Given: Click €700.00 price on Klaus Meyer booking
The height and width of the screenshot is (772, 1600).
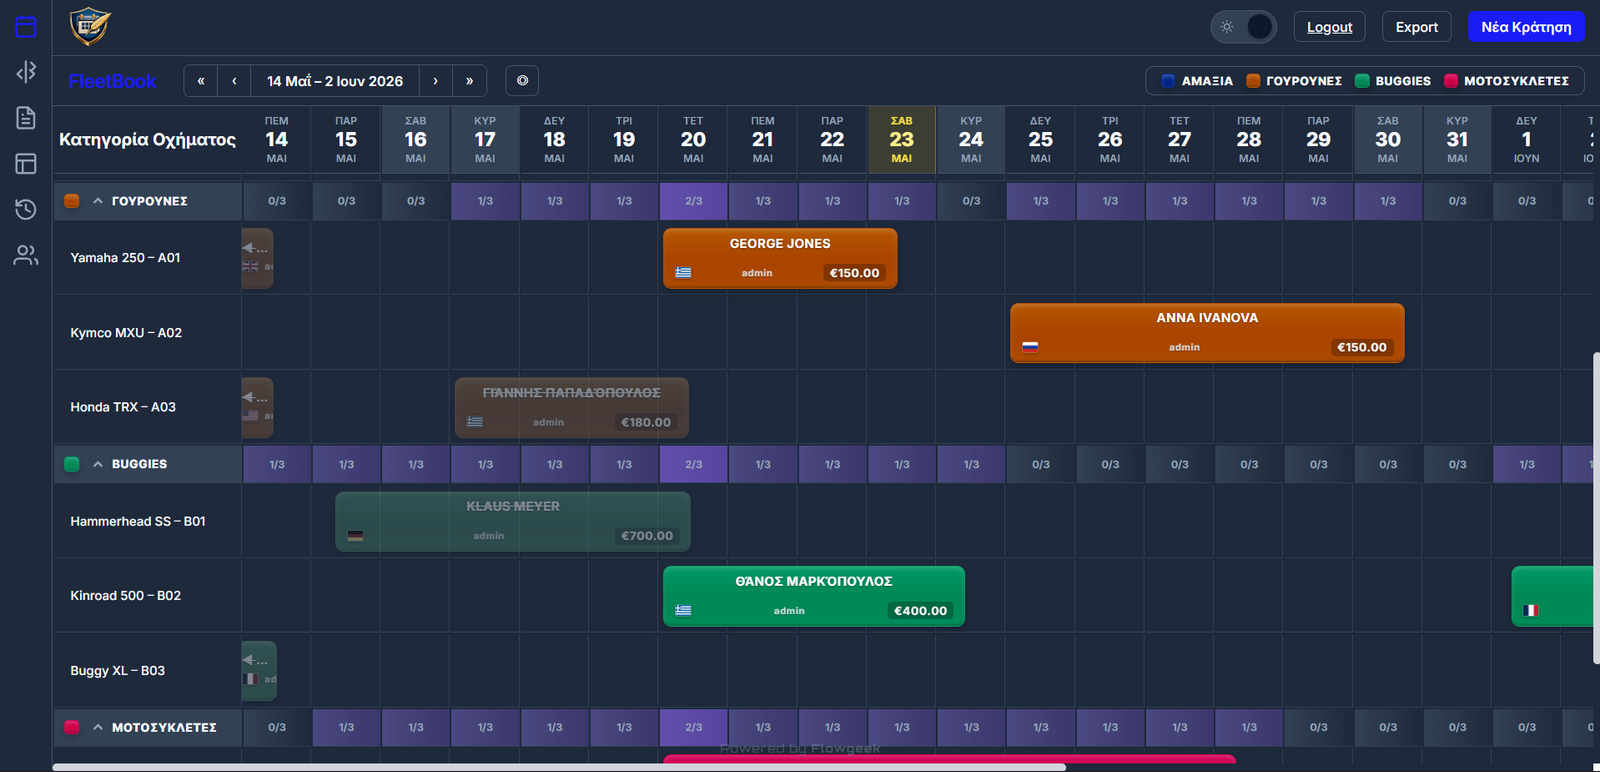Looking at the screenshot, I should click(647, 535).
